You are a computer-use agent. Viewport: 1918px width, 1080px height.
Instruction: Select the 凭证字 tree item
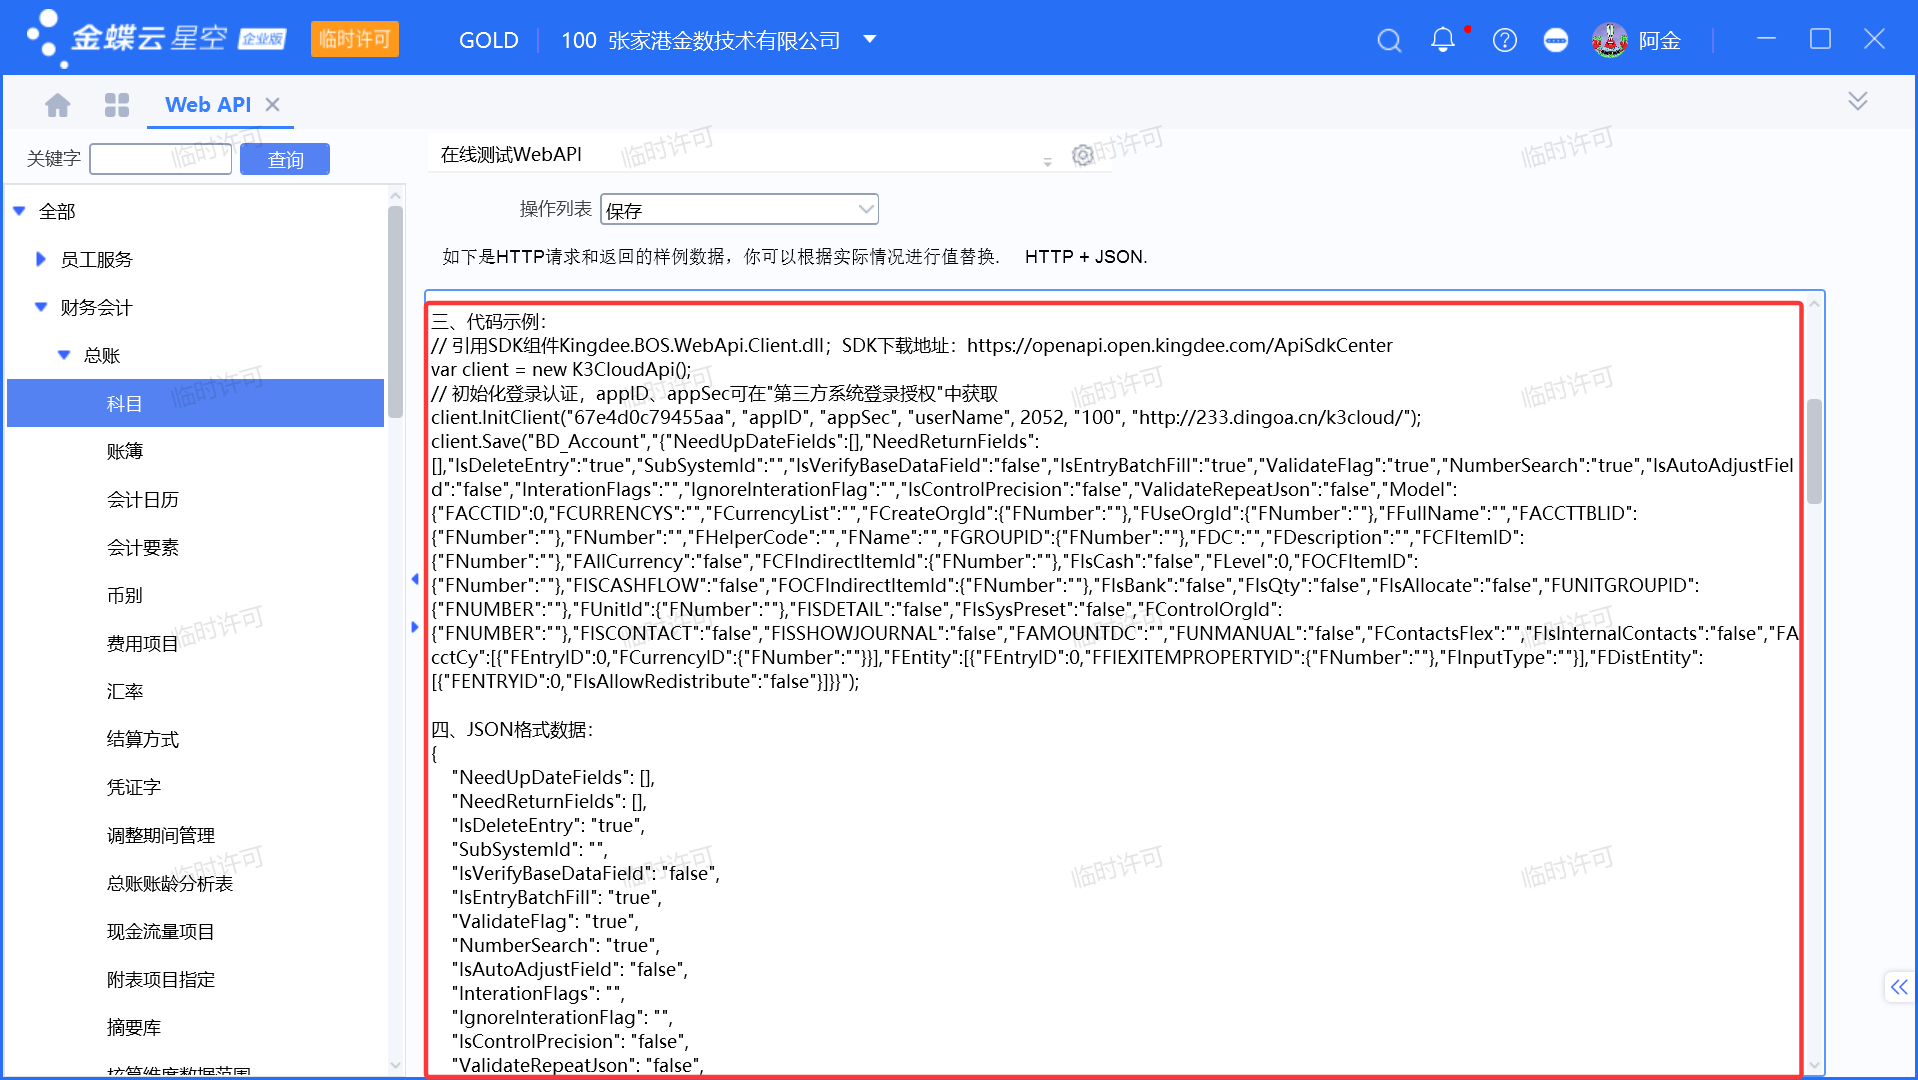[x=134, y=787]
